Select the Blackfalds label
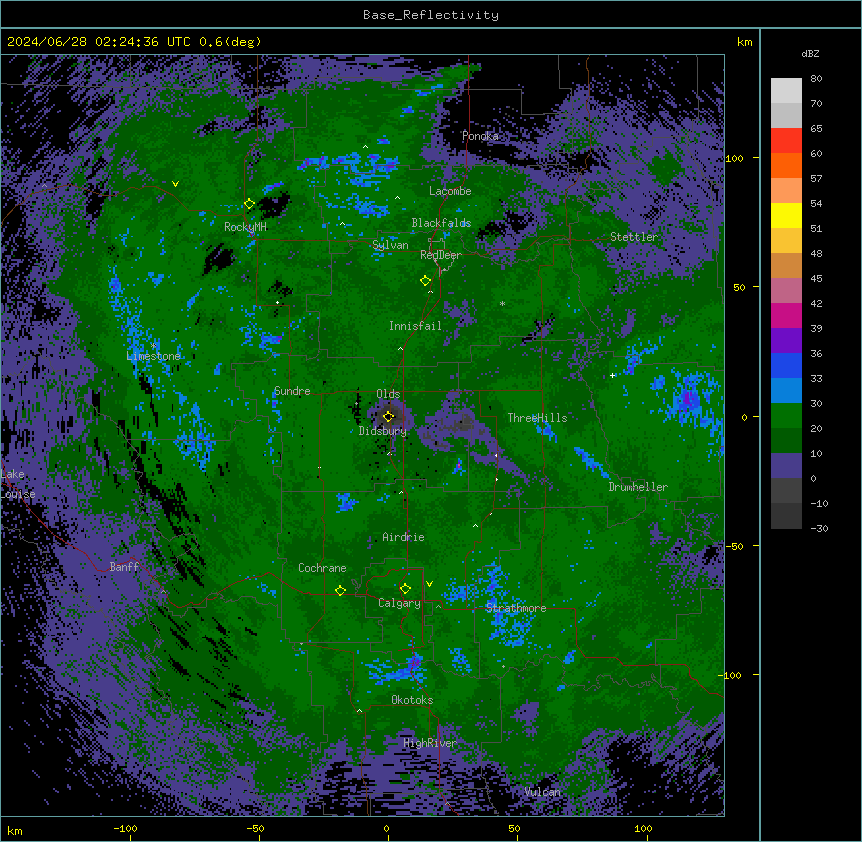 coord(441,223)
